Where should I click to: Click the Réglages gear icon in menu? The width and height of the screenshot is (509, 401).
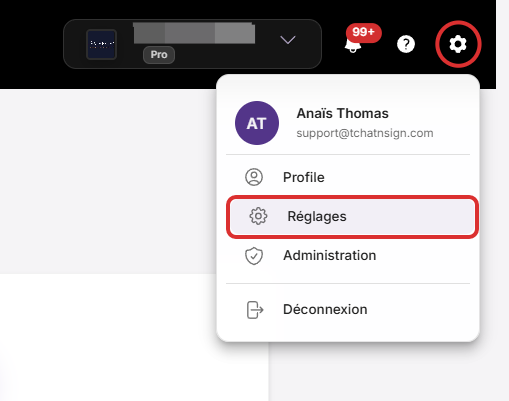[258, 216]
